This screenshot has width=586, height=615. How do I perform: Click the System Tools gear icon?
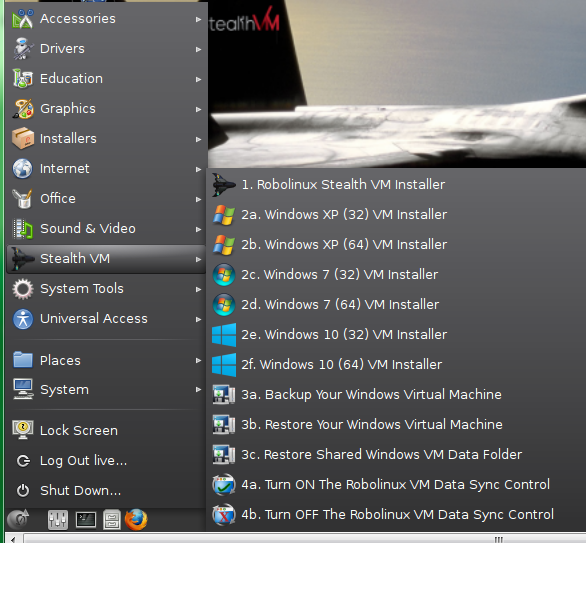pyautogui.click(x=22, y=289)
